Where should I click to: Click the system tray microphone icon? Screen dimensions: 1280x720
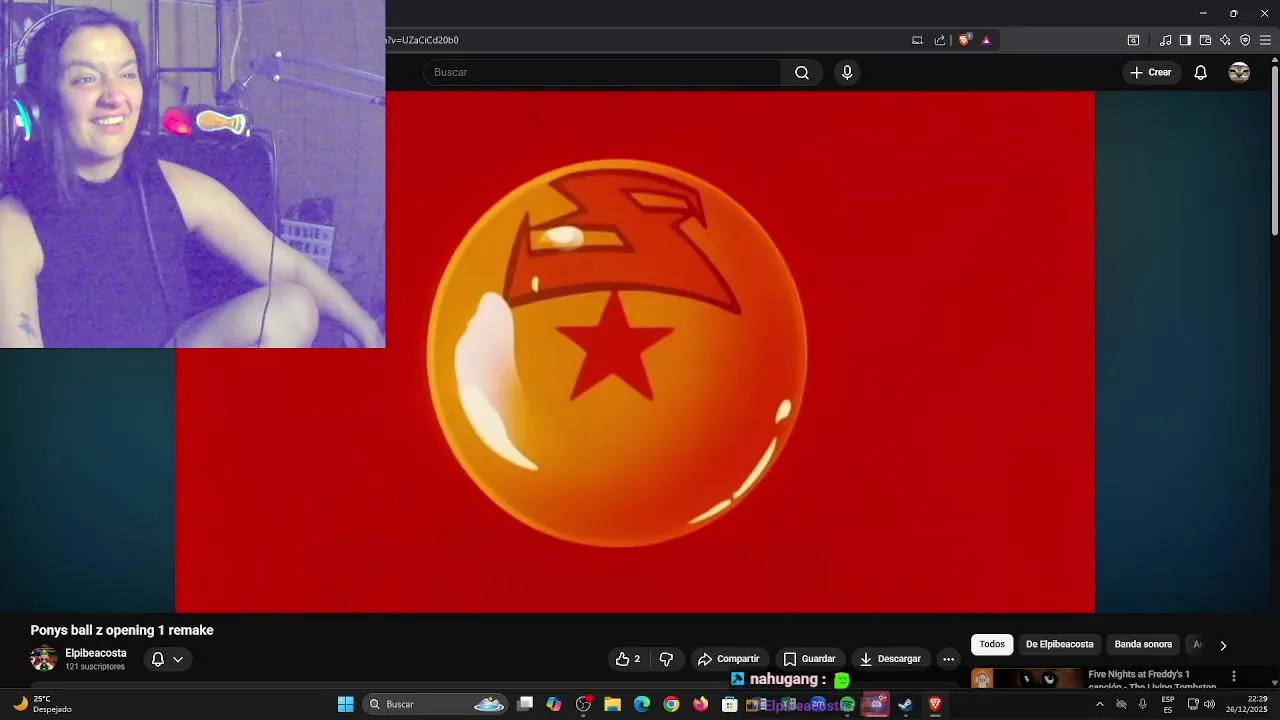pos(1143,704)
